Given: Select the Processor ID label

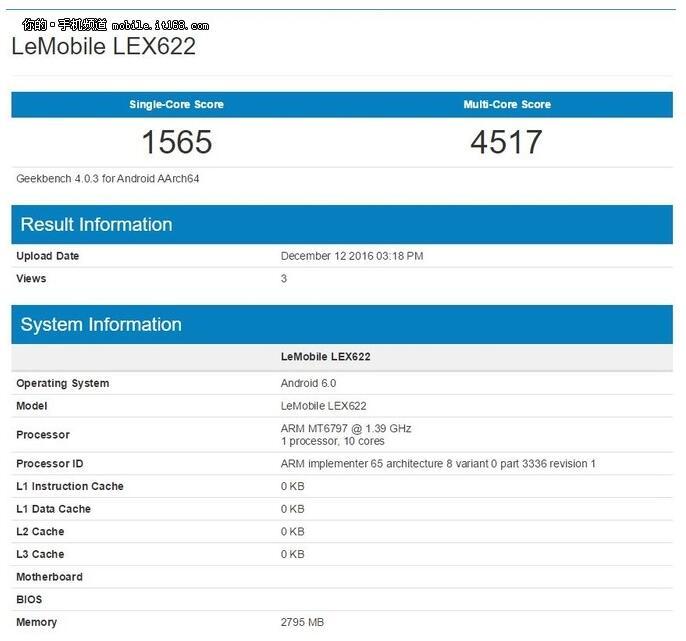Looking at the screenshot, I should (49, 464).
